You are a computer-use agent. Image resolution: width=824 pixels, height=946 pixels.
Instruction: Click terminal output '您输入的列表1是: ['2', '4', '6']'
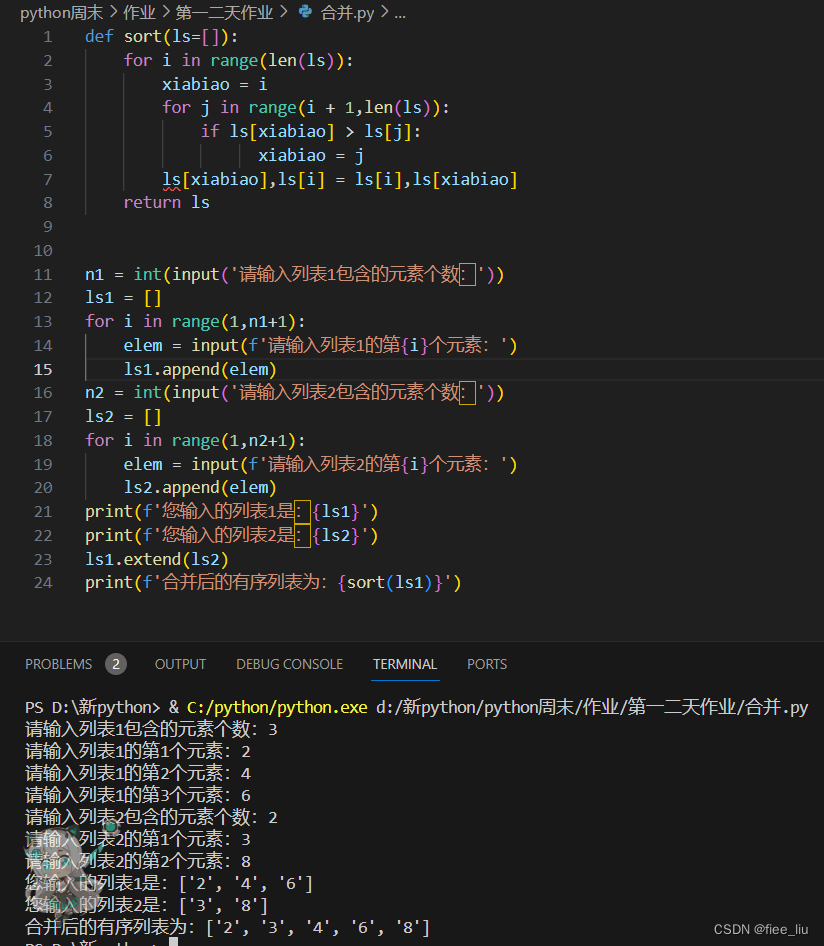point(169,884)
